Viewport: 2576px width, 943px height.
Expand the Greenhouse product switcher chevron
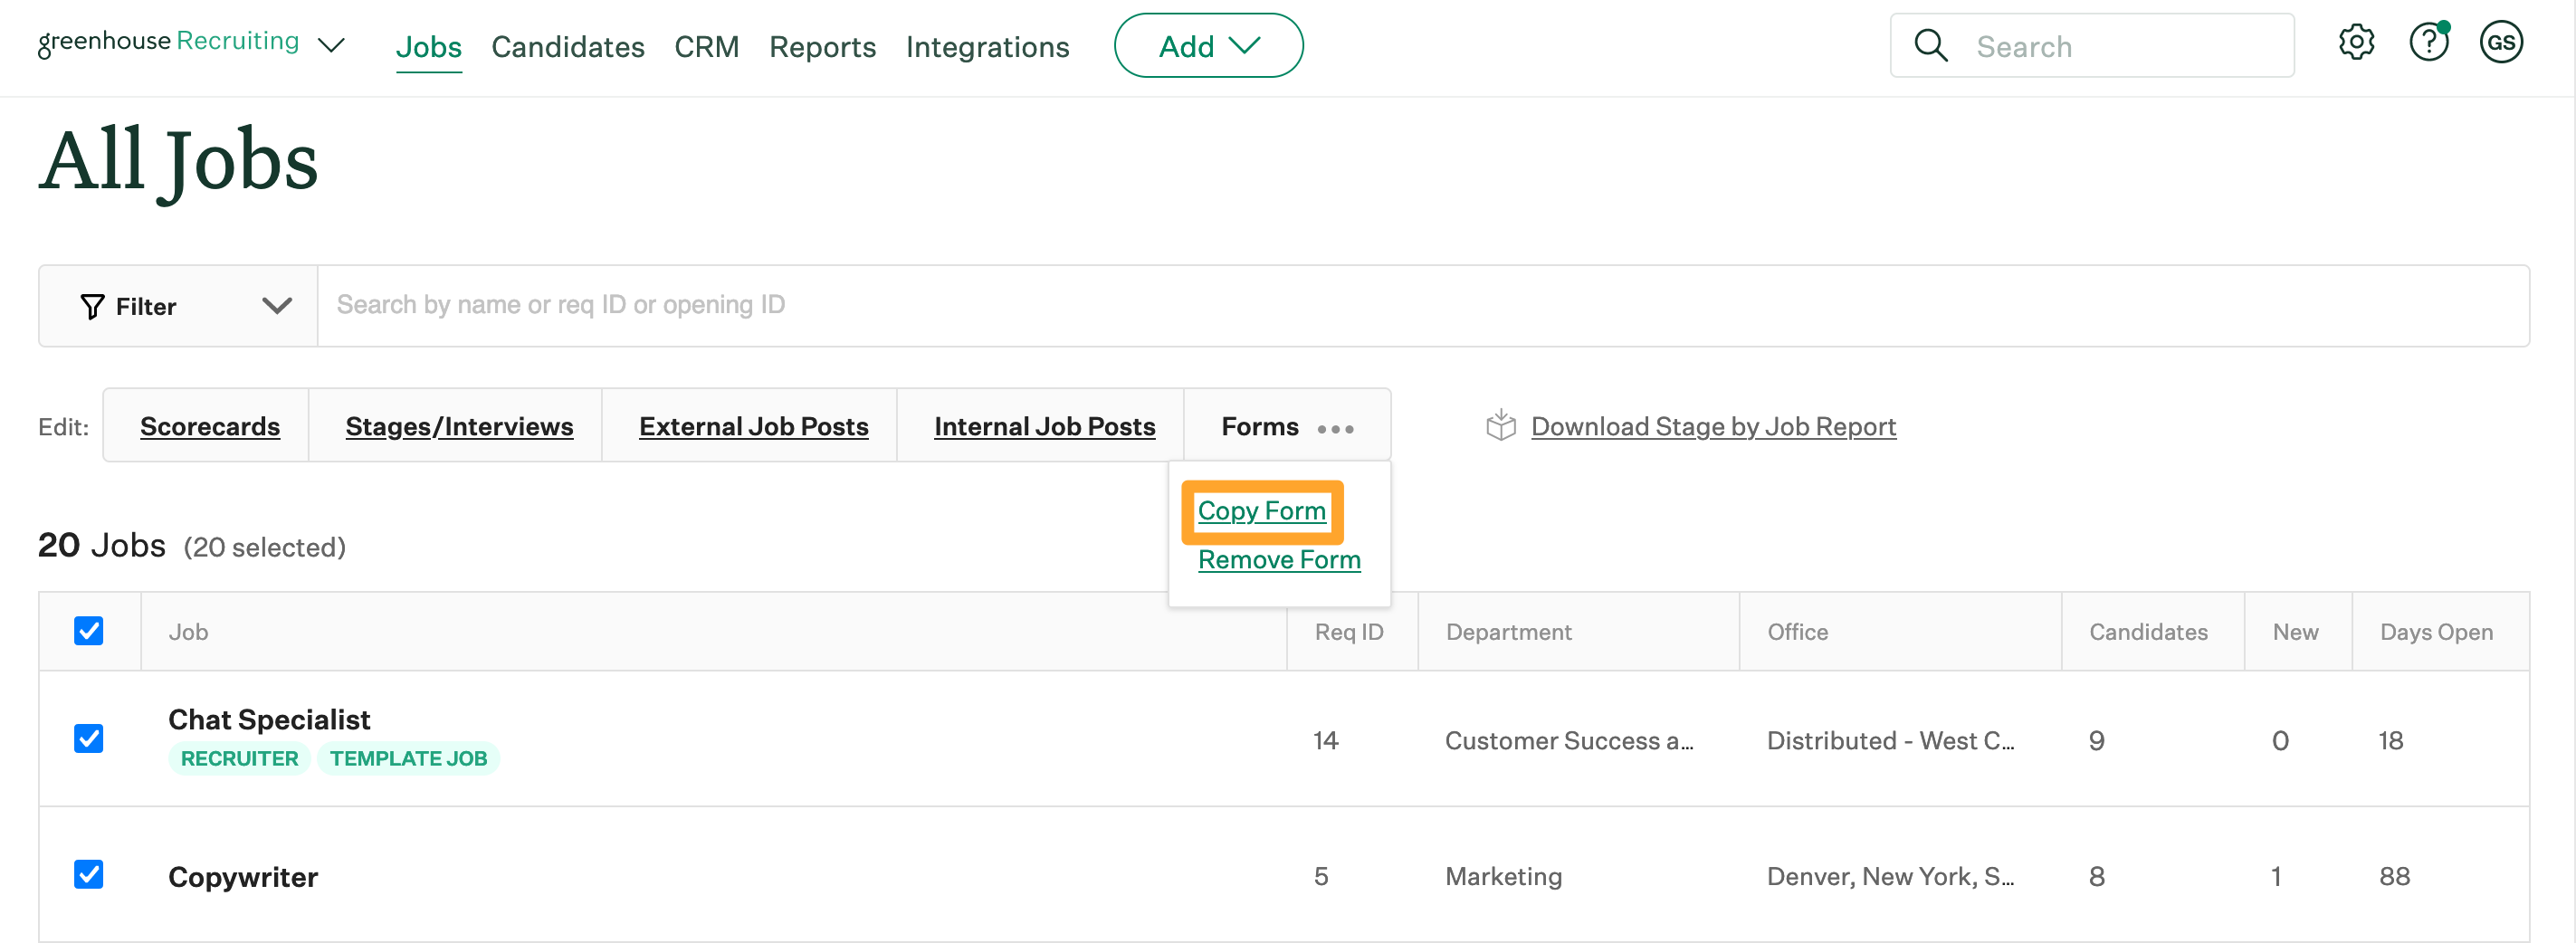(x=331, y=46)
